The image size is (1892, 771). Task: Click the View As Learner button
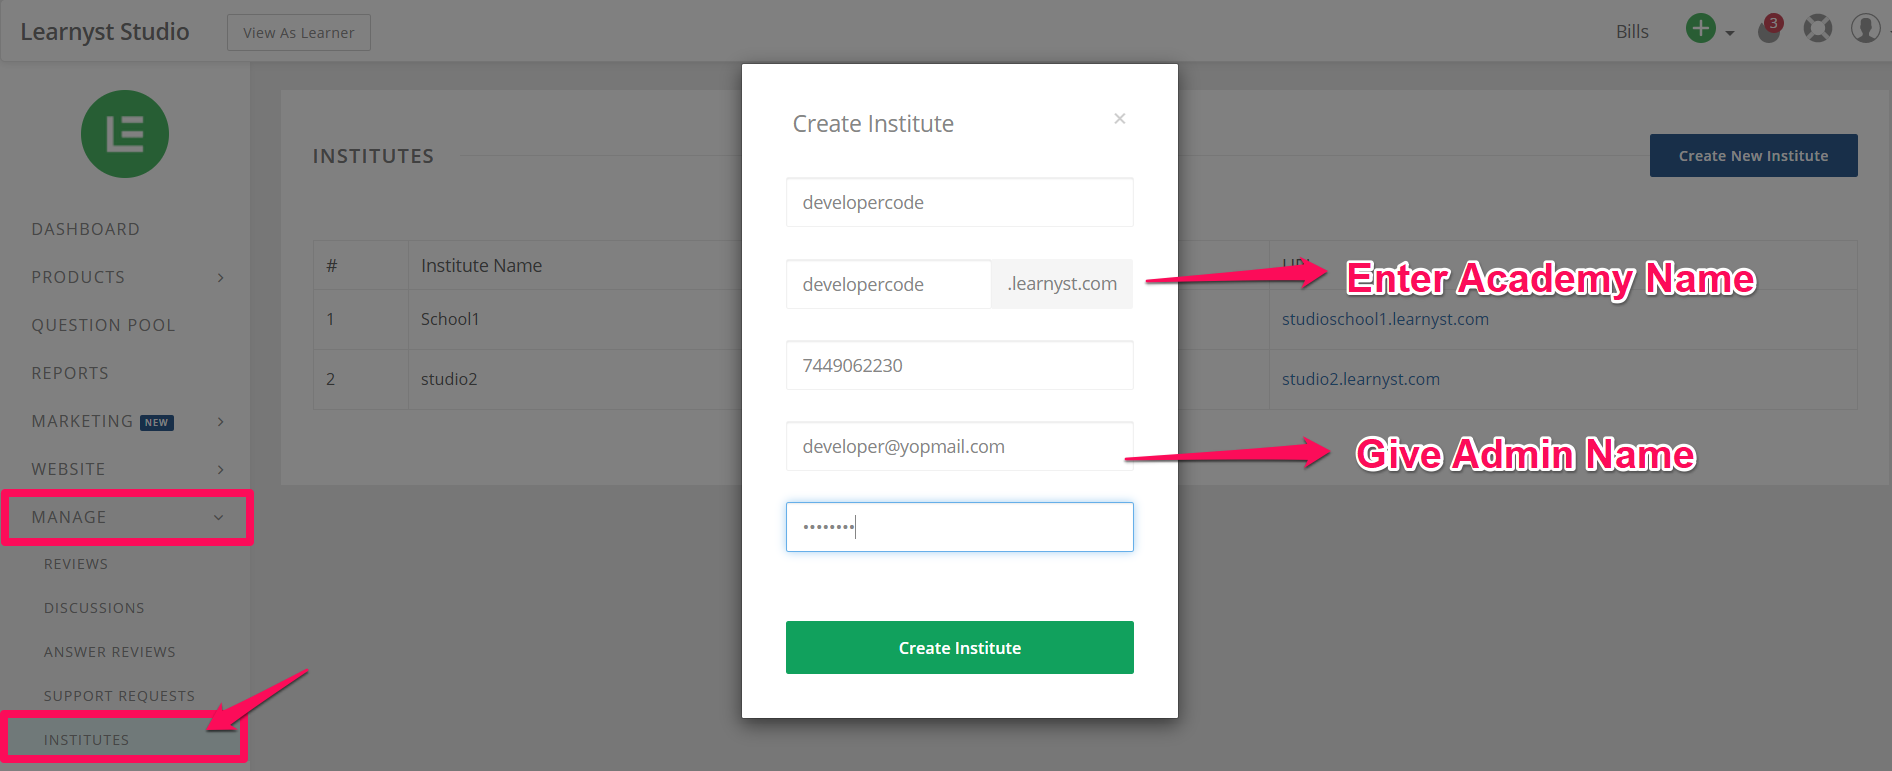(x=298, y=32)
